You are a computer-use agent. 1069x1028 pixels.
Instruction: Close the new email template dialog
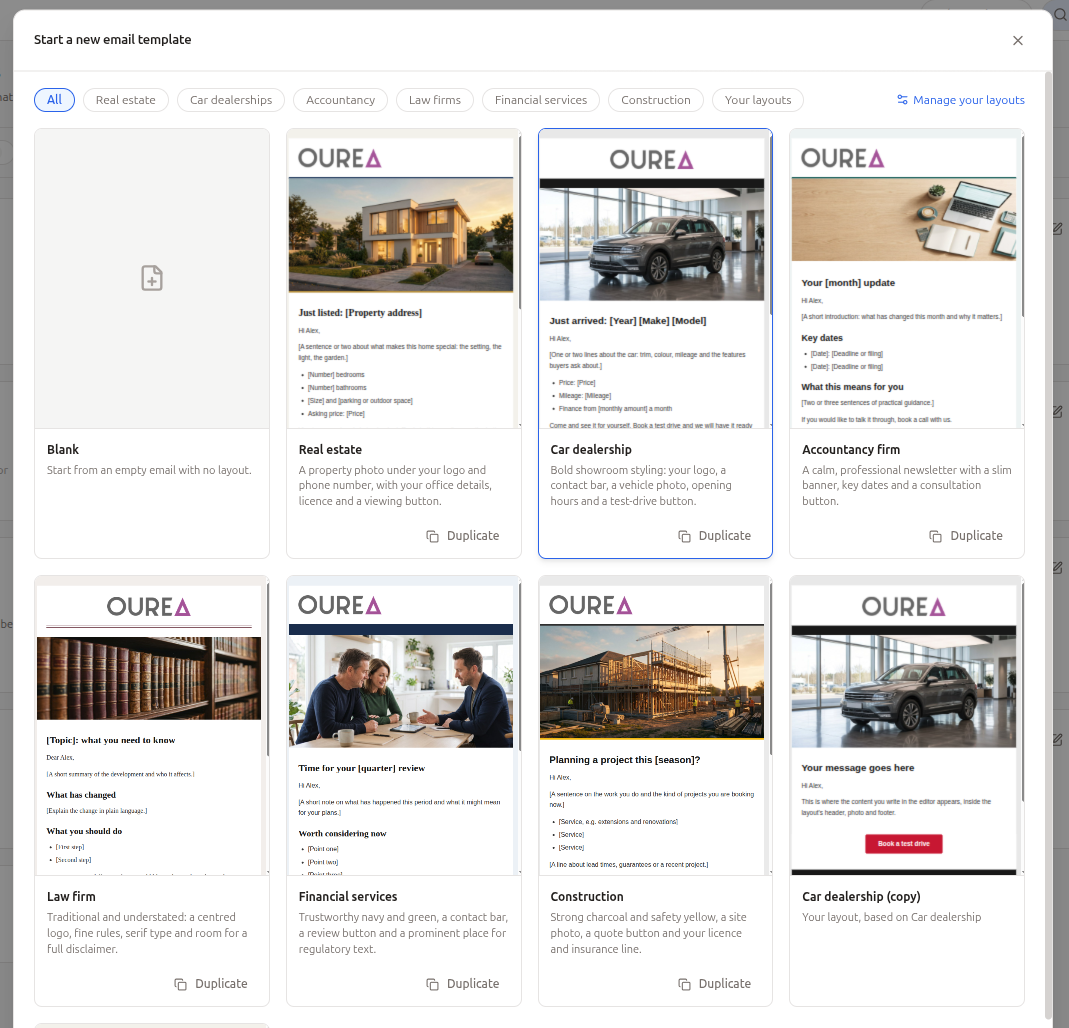click(1017, 41)
